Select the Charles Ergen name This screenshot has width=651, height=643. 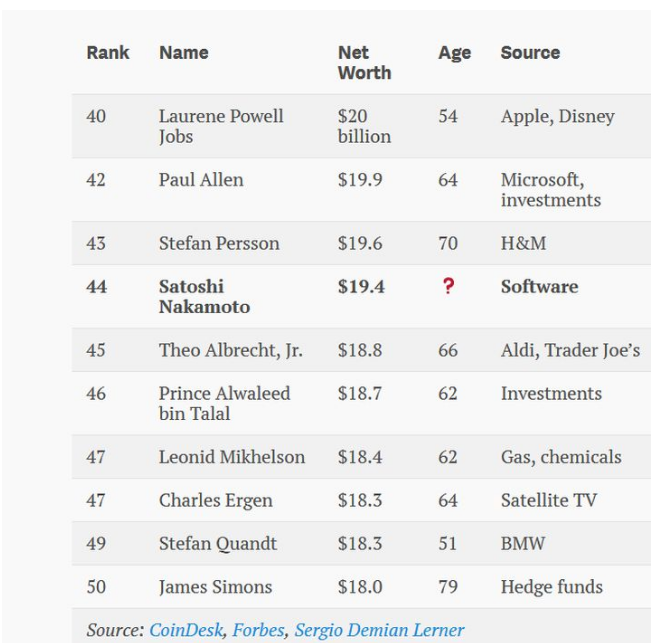coord(218,500)
